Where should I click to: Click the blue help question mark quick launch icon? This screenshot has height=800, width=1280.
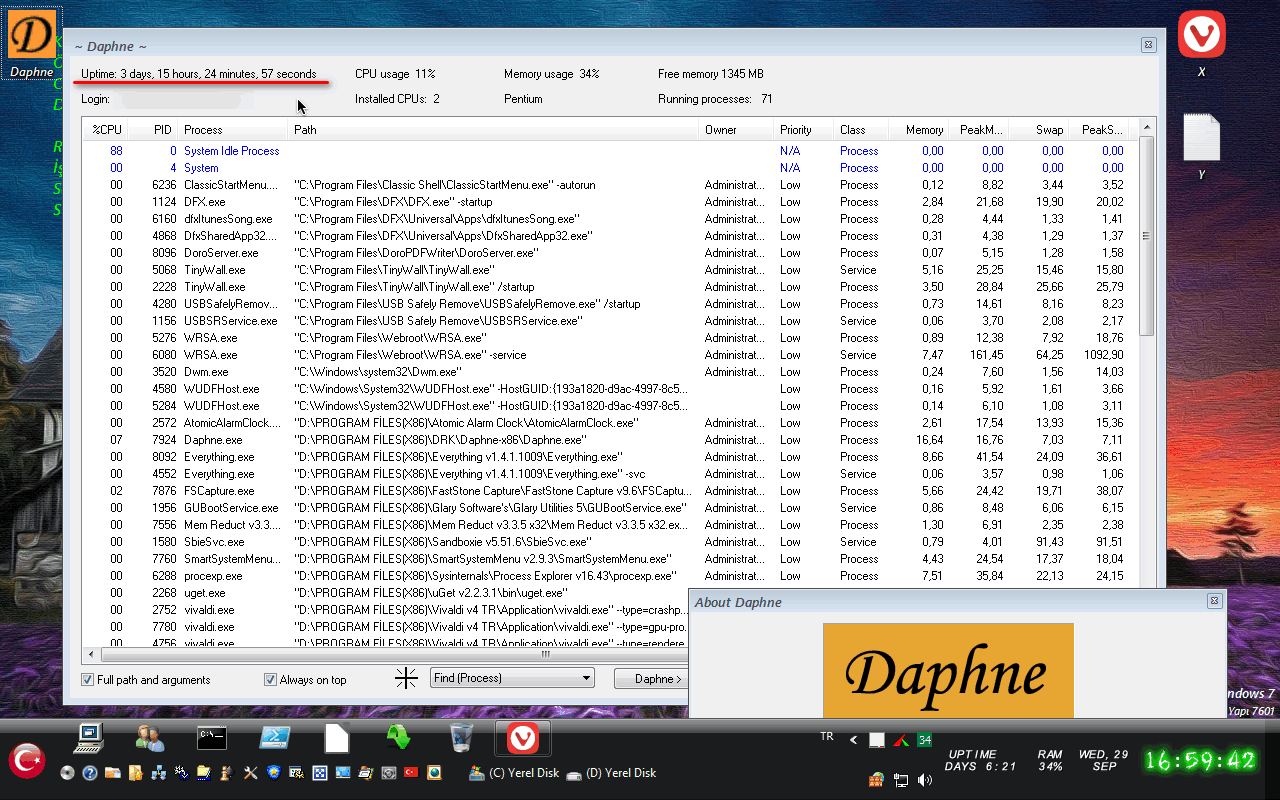tap(90, 773)
